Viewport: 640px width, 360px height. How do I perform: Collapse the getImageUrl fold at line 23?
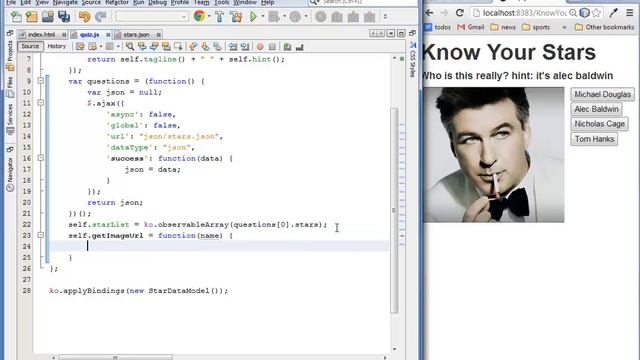tap(40, 236)
